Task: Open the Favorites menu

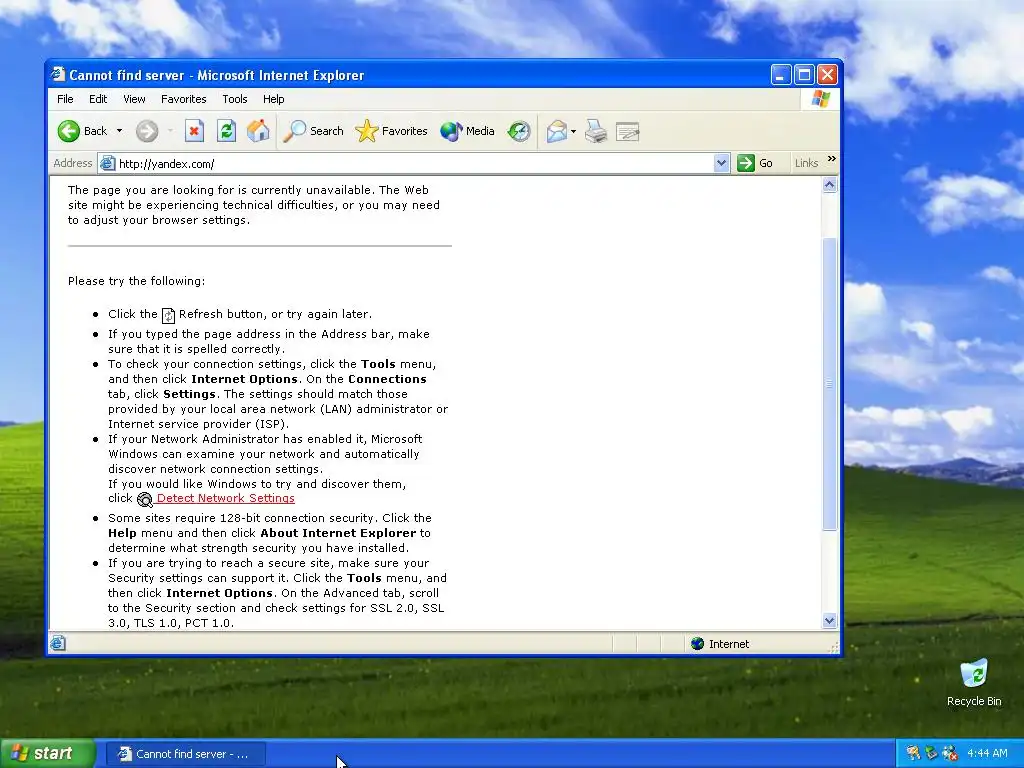Action: click(184, 99)
